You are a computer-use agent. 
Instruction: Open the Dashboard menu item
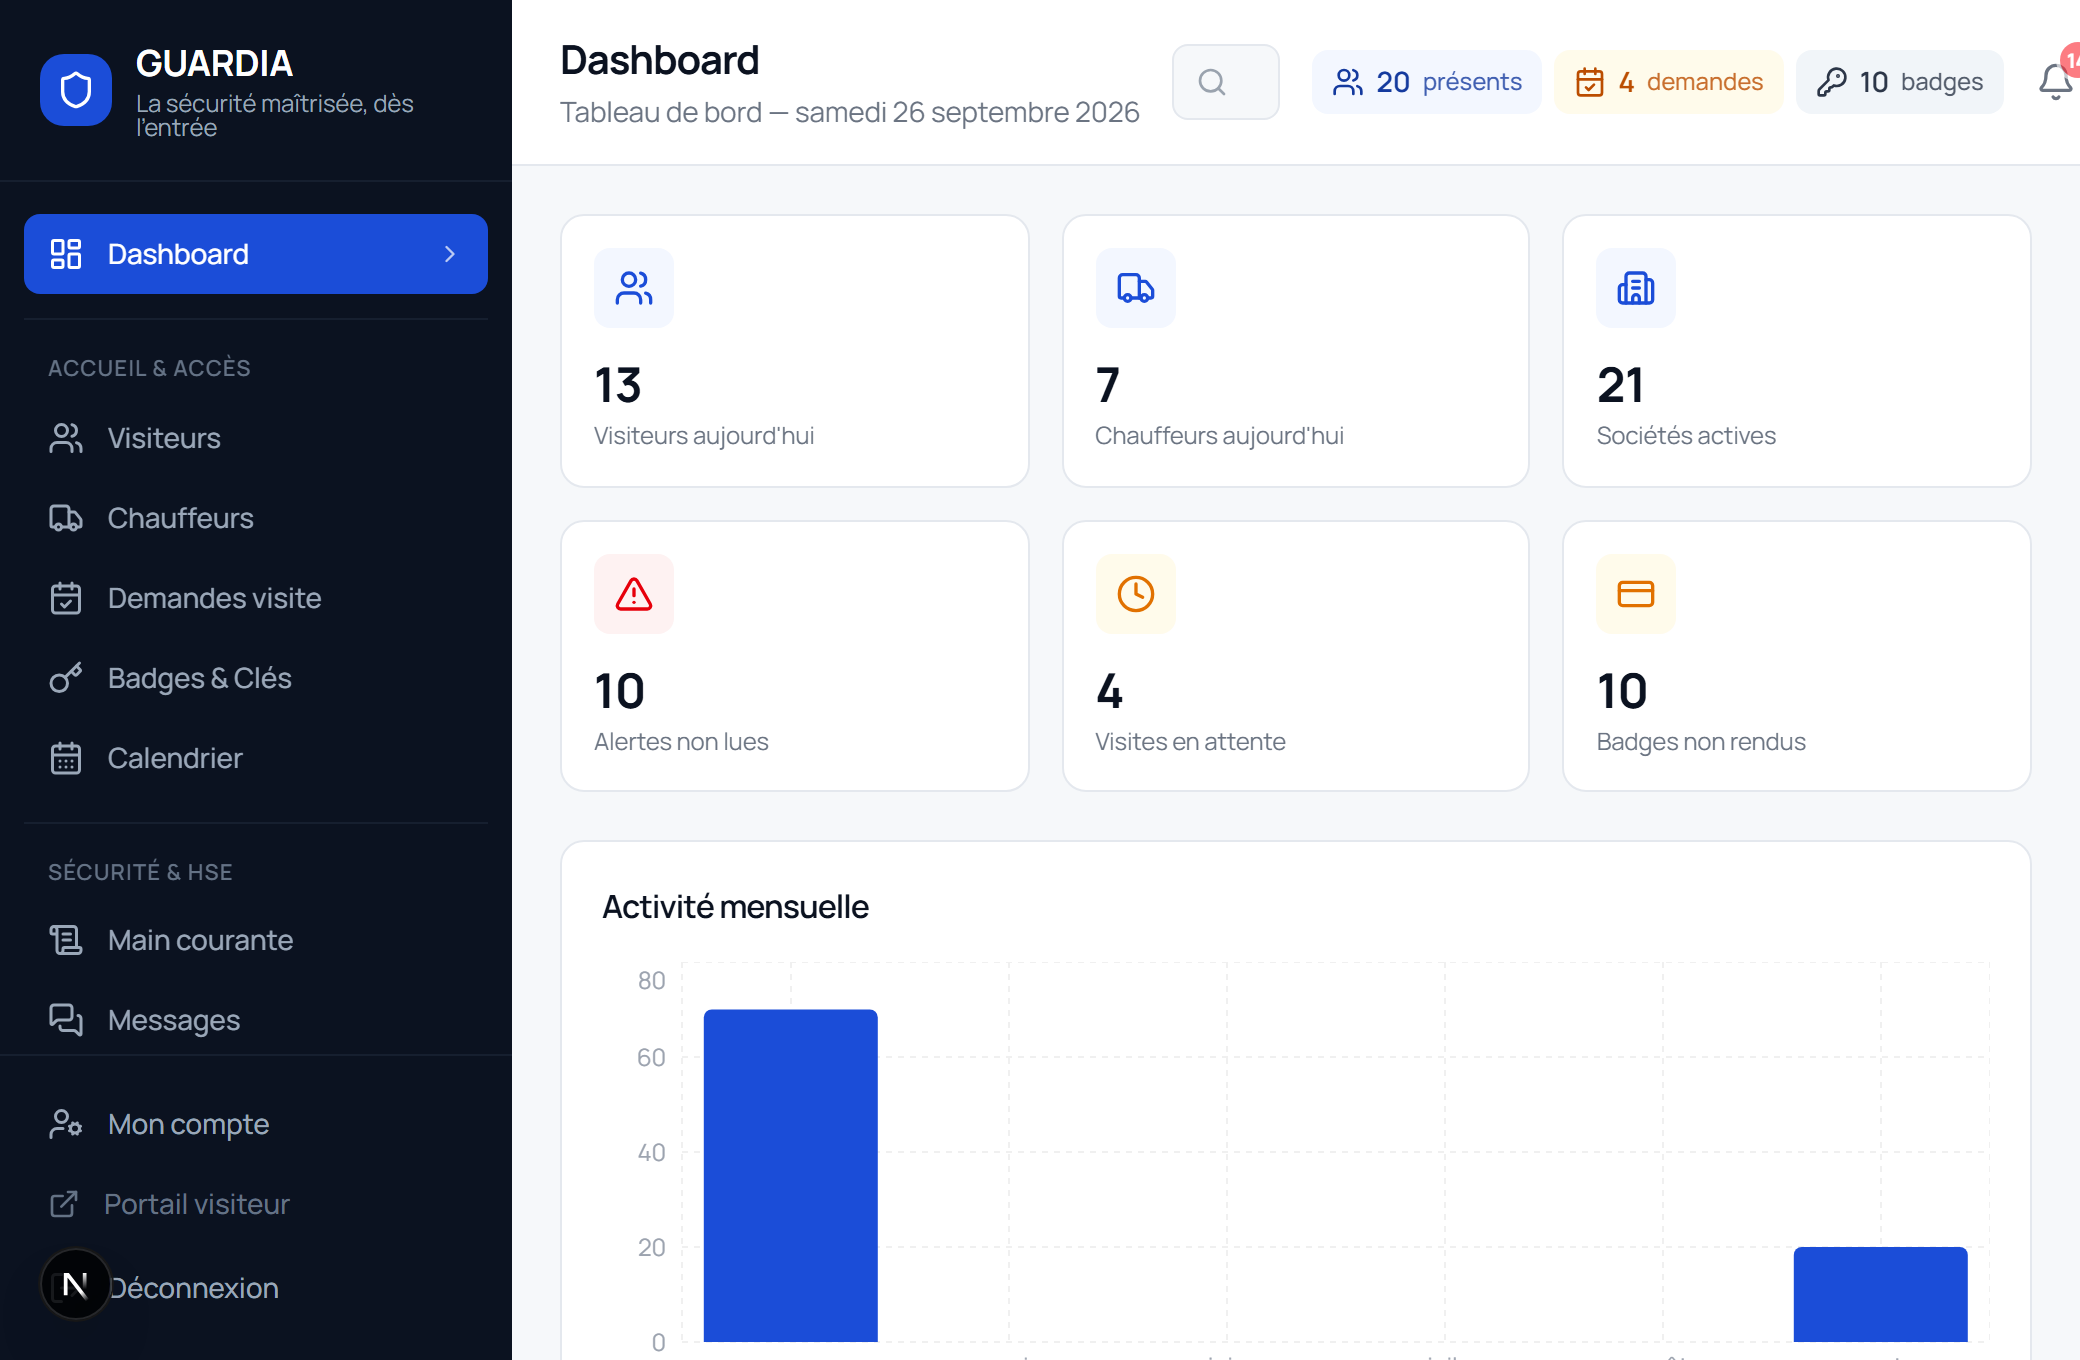pos(256,254)
